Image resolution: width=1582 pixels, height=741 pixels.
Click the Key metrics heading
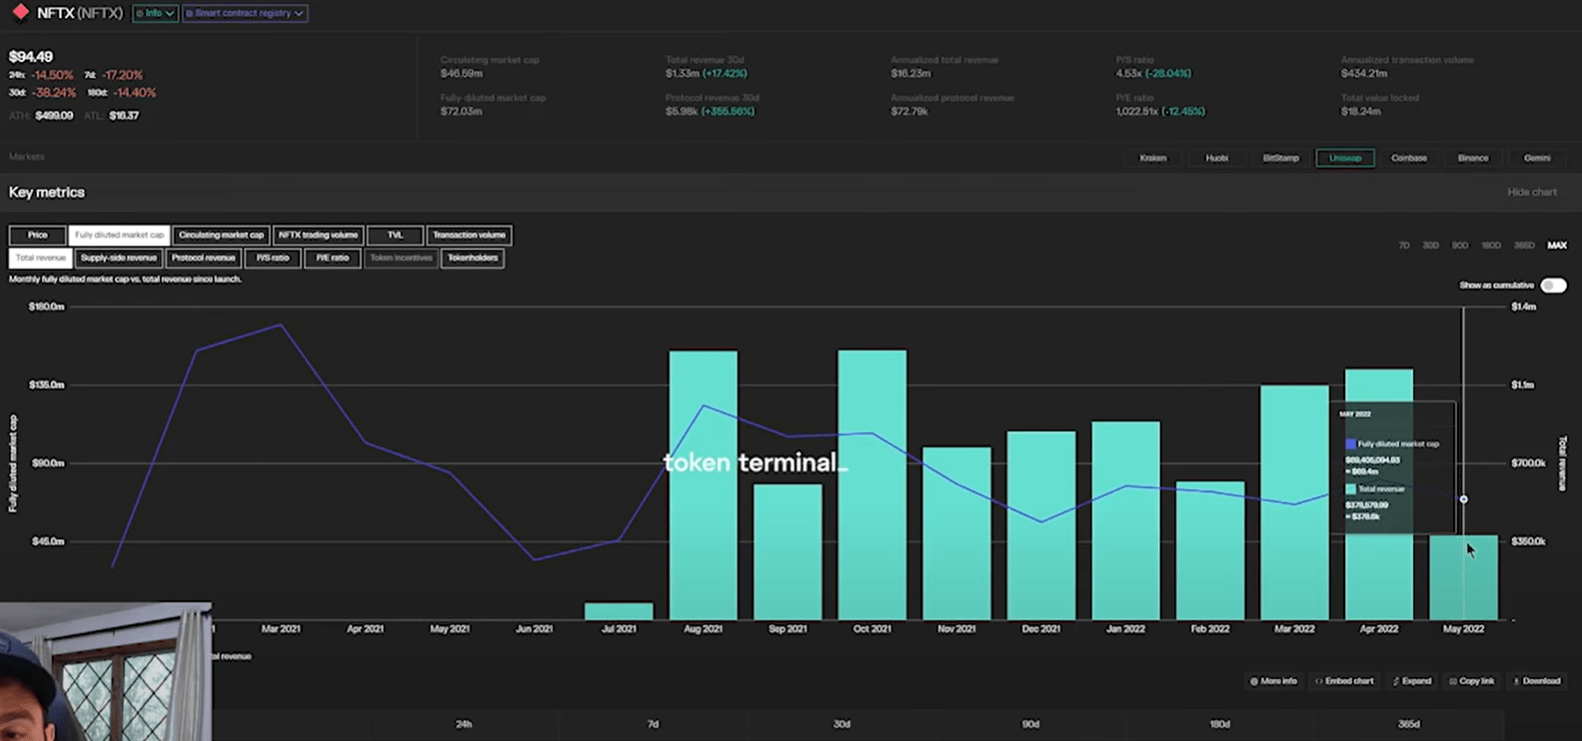pyautogui.click(x=47, y=192)
